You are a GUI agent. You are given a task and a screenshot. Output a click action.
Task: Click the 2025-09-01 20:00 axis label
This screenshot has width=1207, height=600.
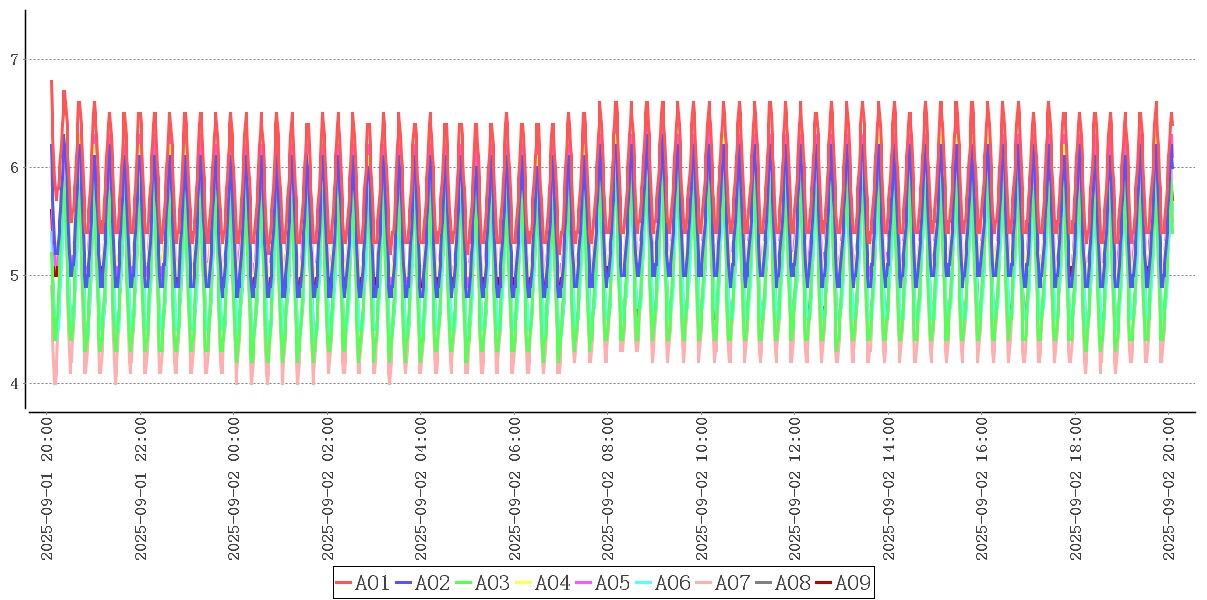click(47, 489)
